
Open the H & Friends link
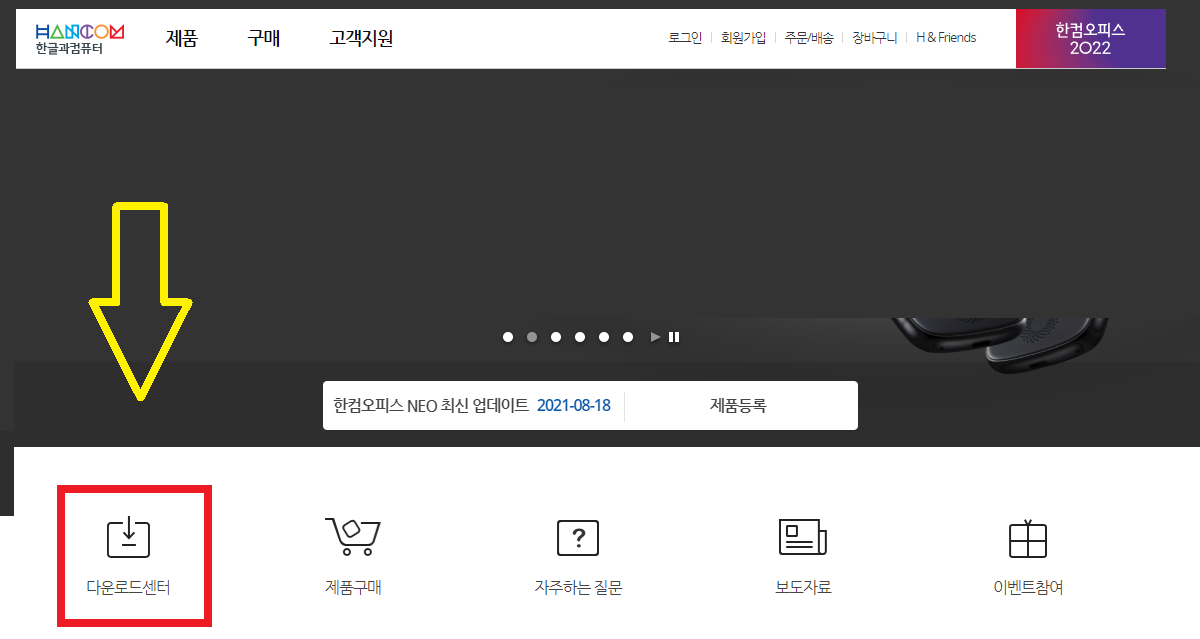[946, 38]
